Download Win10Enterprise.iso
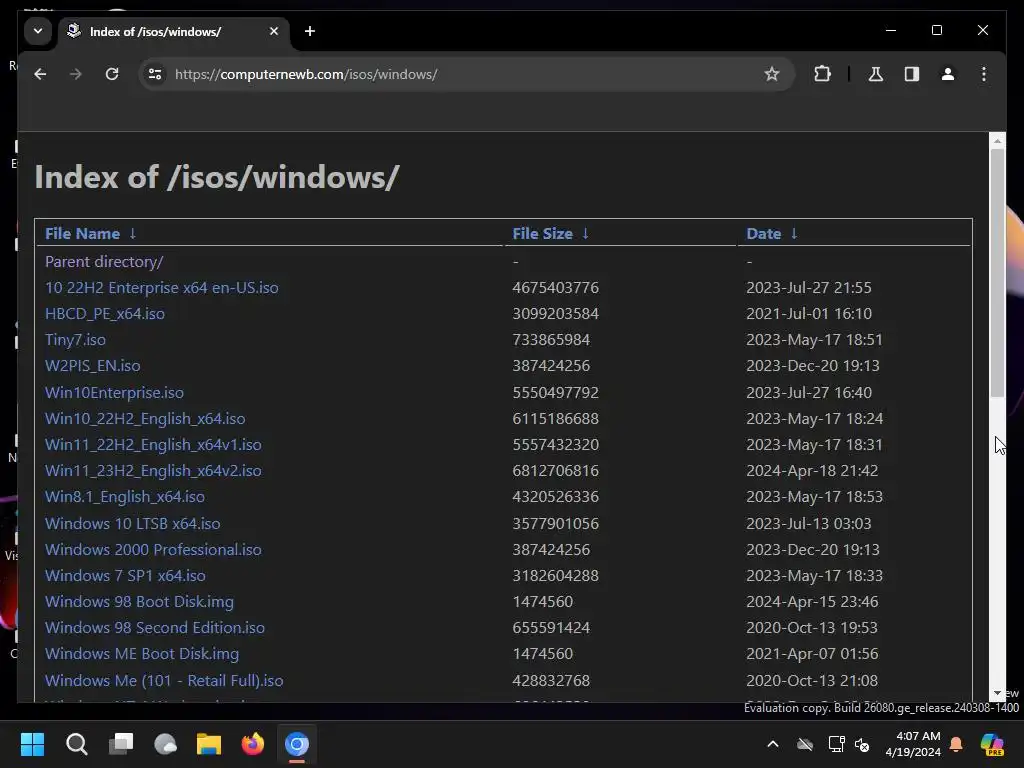Image resolution: width=1024 pixels, height=768 pixels. [114, 392]
